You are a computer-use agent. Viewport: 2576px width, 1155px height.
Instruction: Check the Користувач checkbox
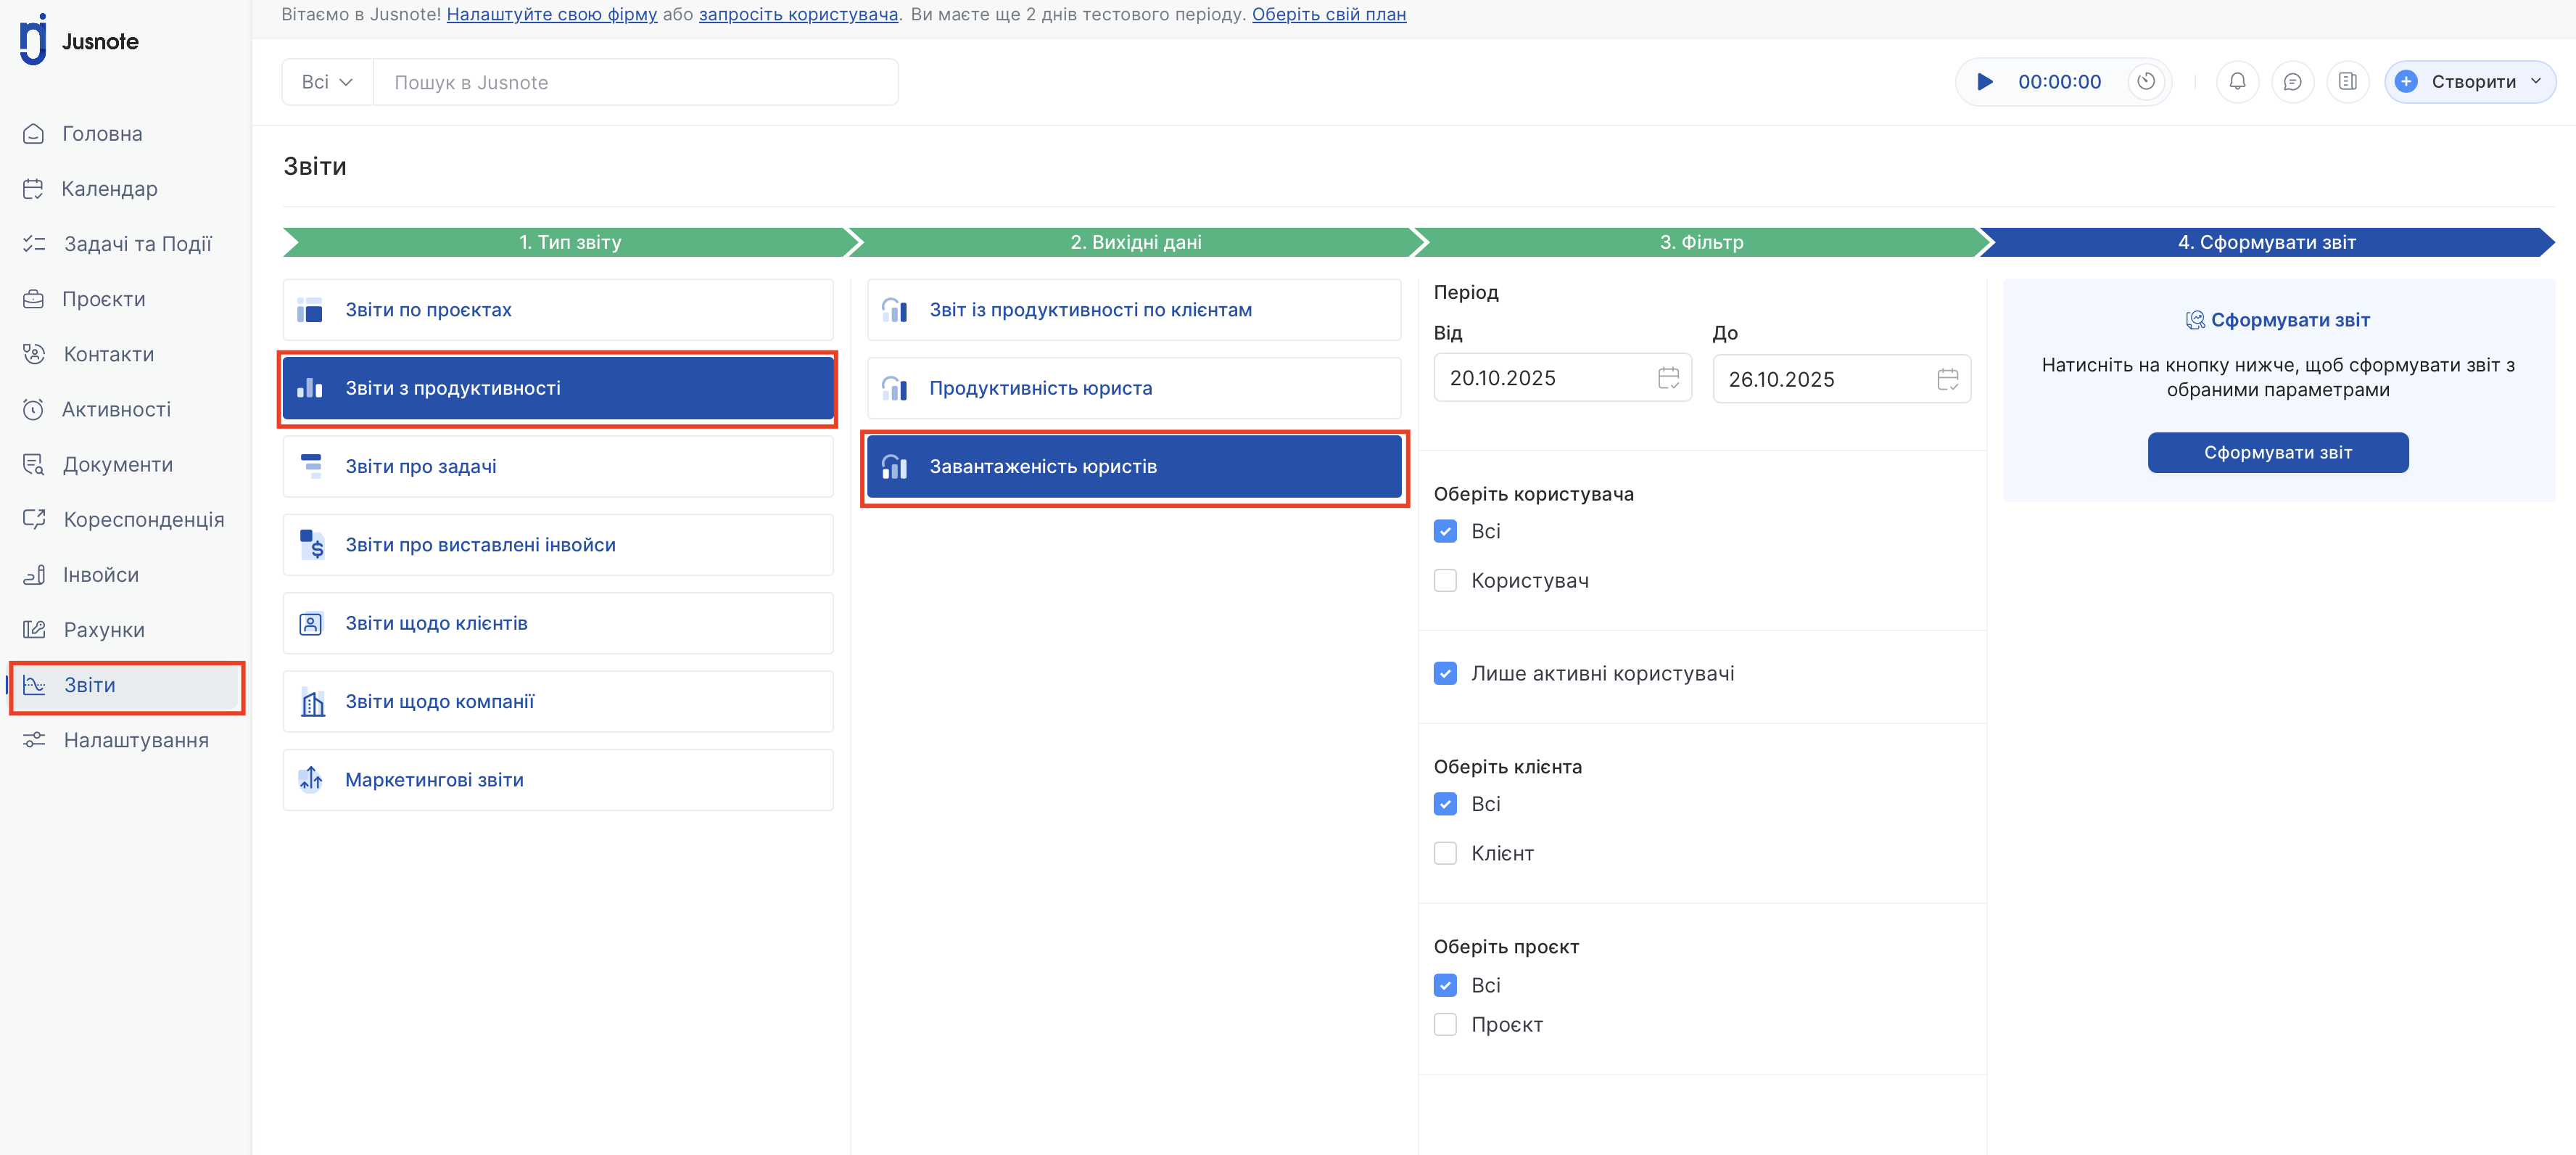[x=1445, y=581]
